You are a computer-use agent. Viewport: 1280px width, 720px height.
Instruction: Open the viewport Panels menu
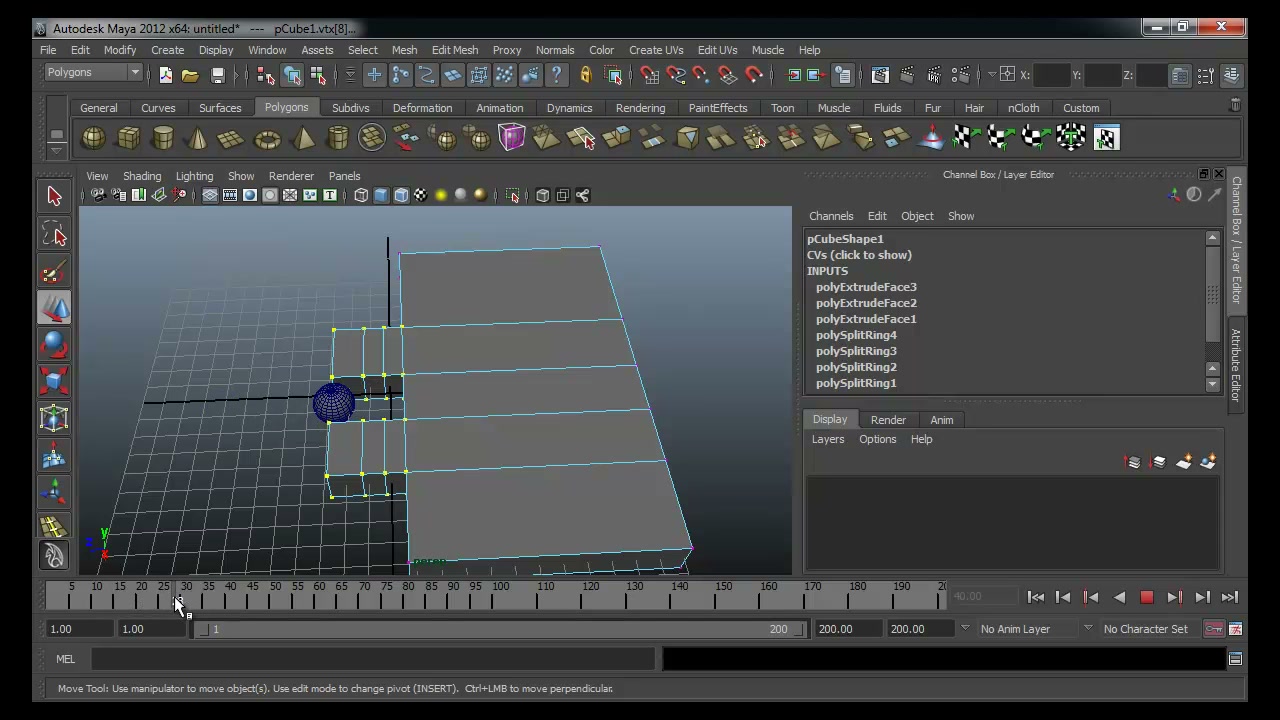tap(344, 176)
